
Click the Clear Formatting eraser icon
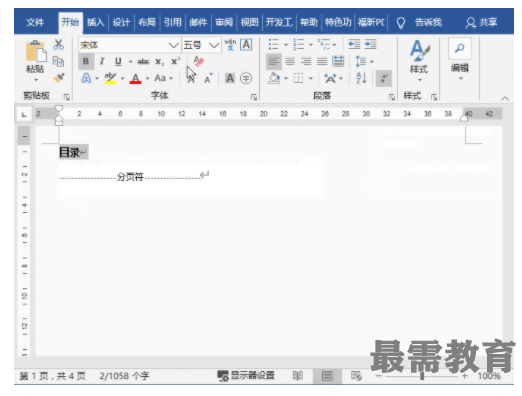point(199,61)
